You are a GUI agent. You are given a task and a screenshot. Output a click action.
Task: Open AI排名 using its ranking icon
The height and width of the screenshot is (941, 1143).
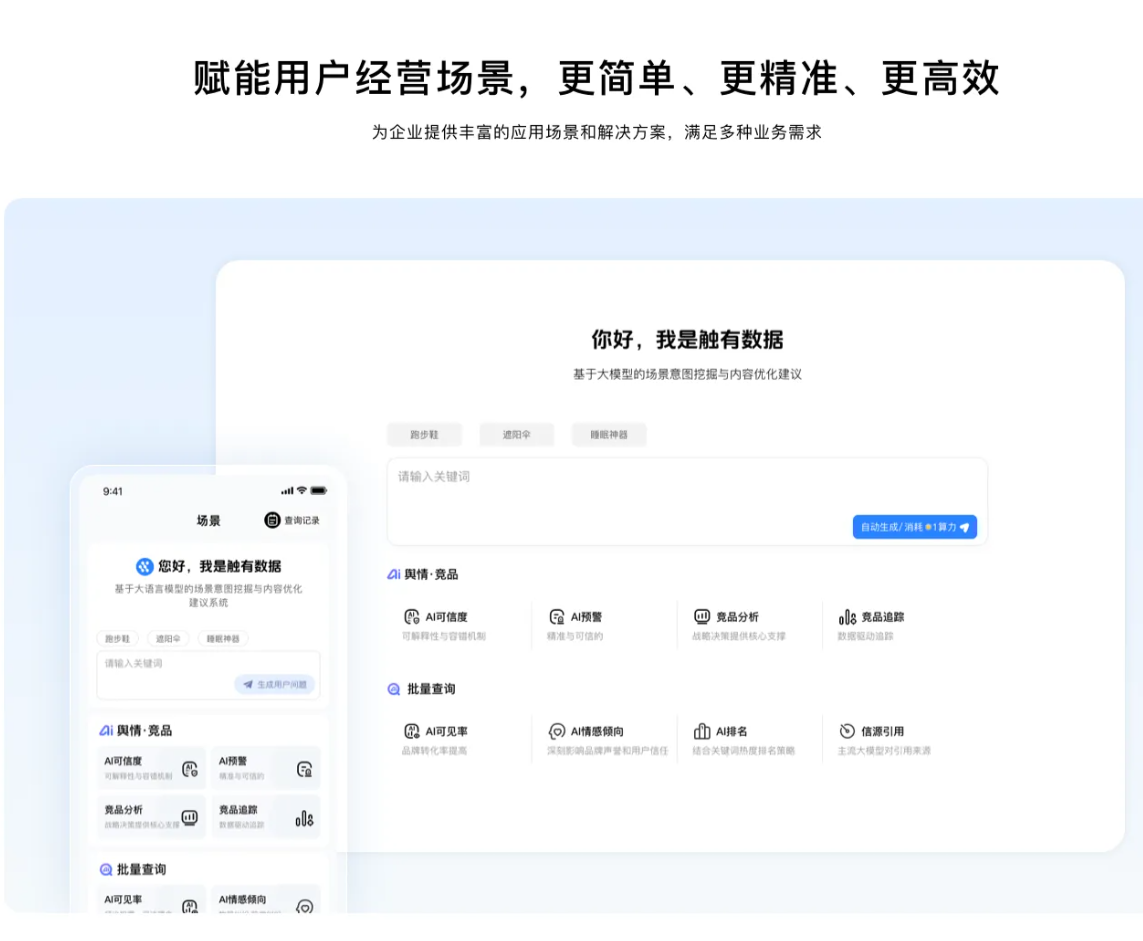point(704,731)
